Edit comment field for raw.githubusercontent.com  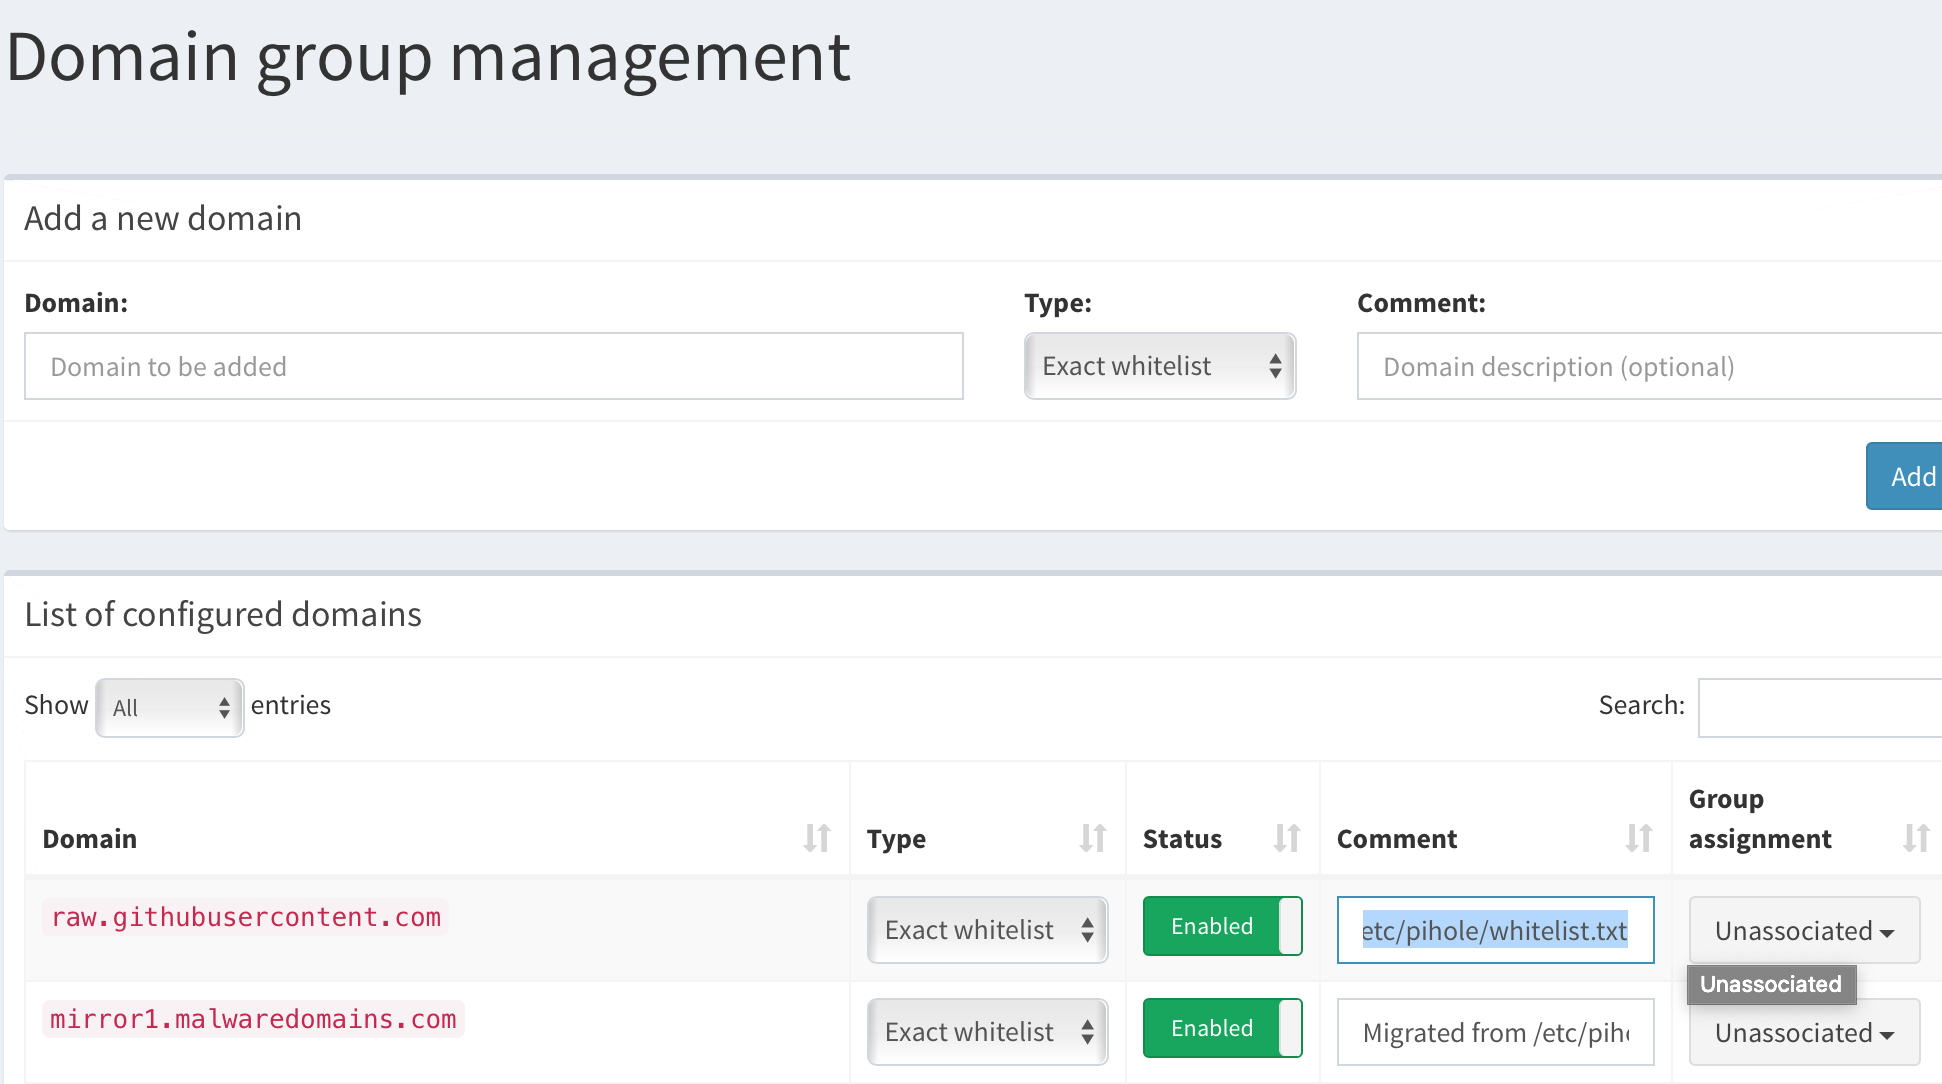coord(1494,931)
